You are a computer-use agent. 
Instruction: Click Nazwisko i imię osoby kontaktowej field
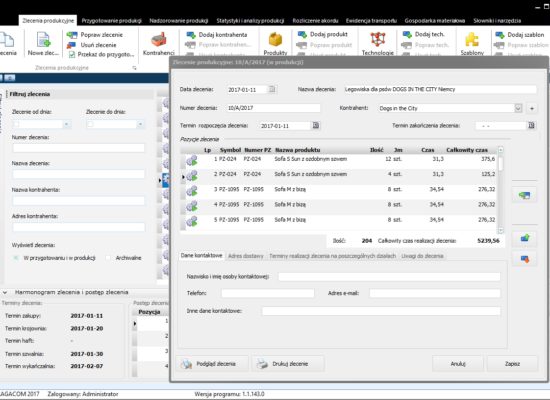coord(389,276)
